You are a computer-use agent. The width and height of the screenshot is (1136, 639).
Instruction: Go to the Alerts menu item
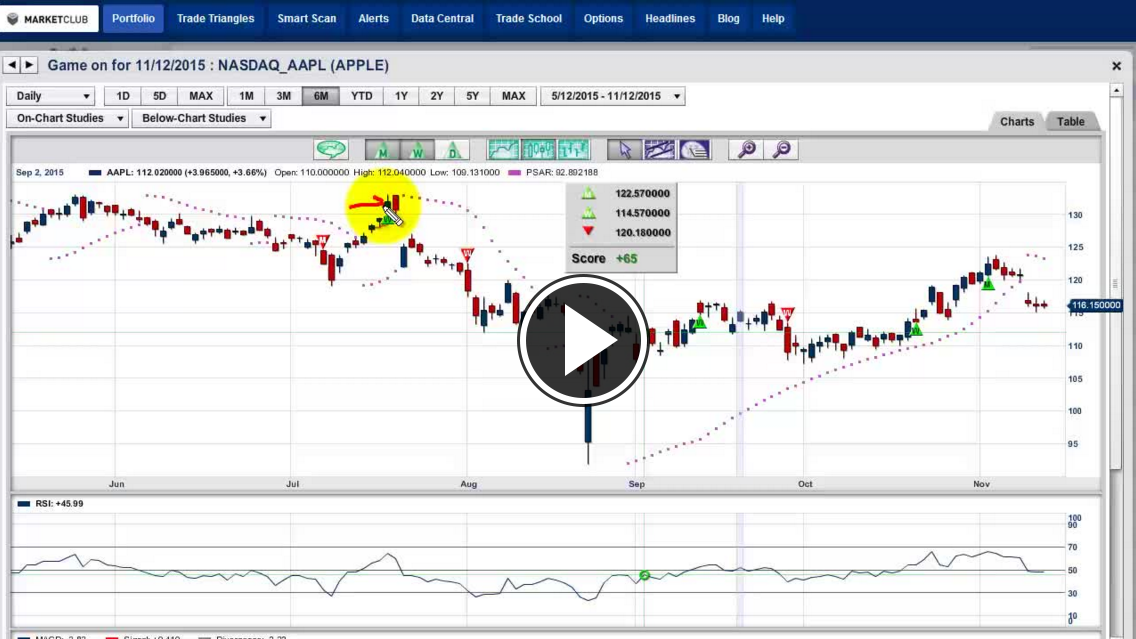(x=373, y=19)
